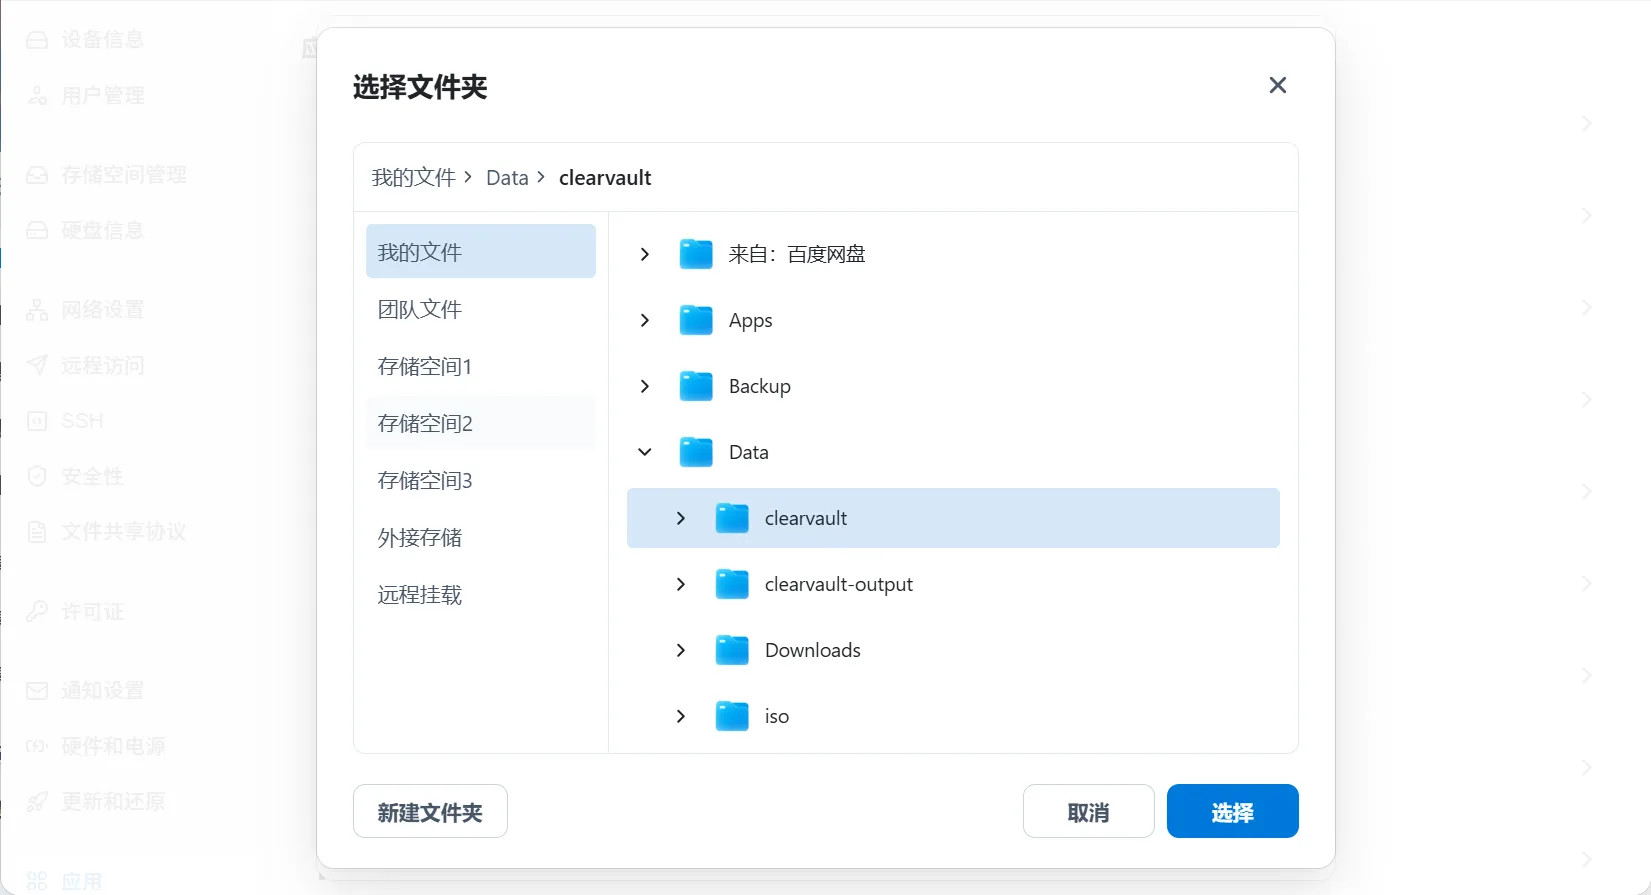Switch to 团队文件 in the sidebar
1651x895 pixels.
tap(420, 310)
